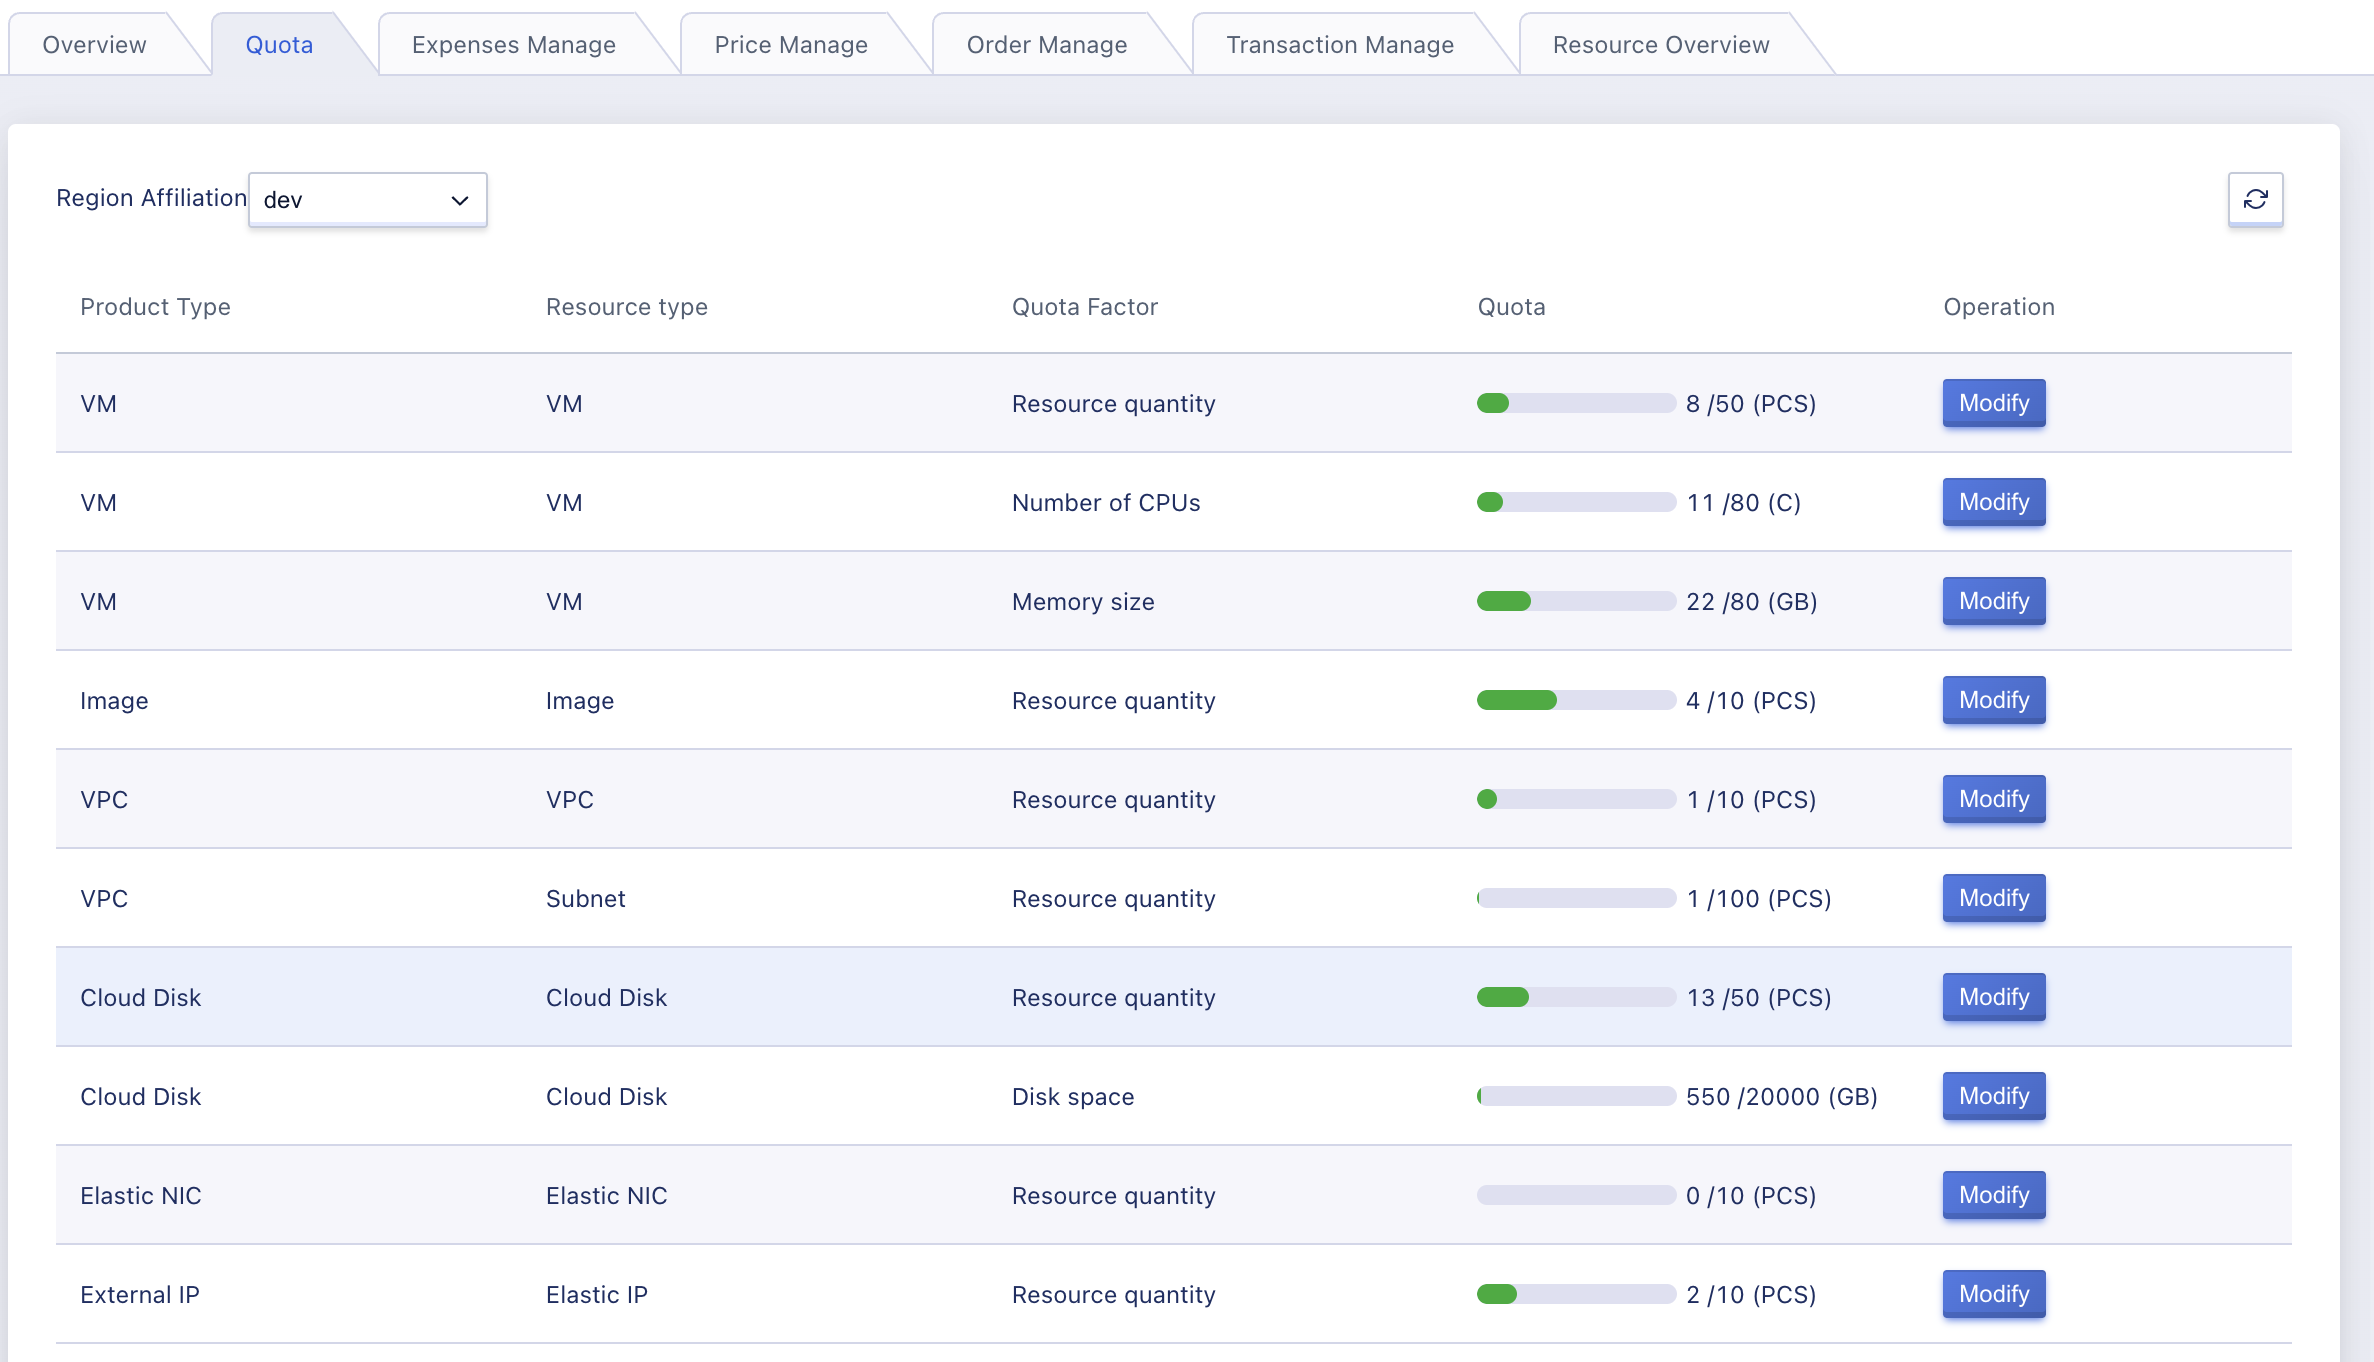Modify the Number of CPUs quota
Image resolution: width=2374 pixels, height=1362 pixels.
[x=1994, y=502]
